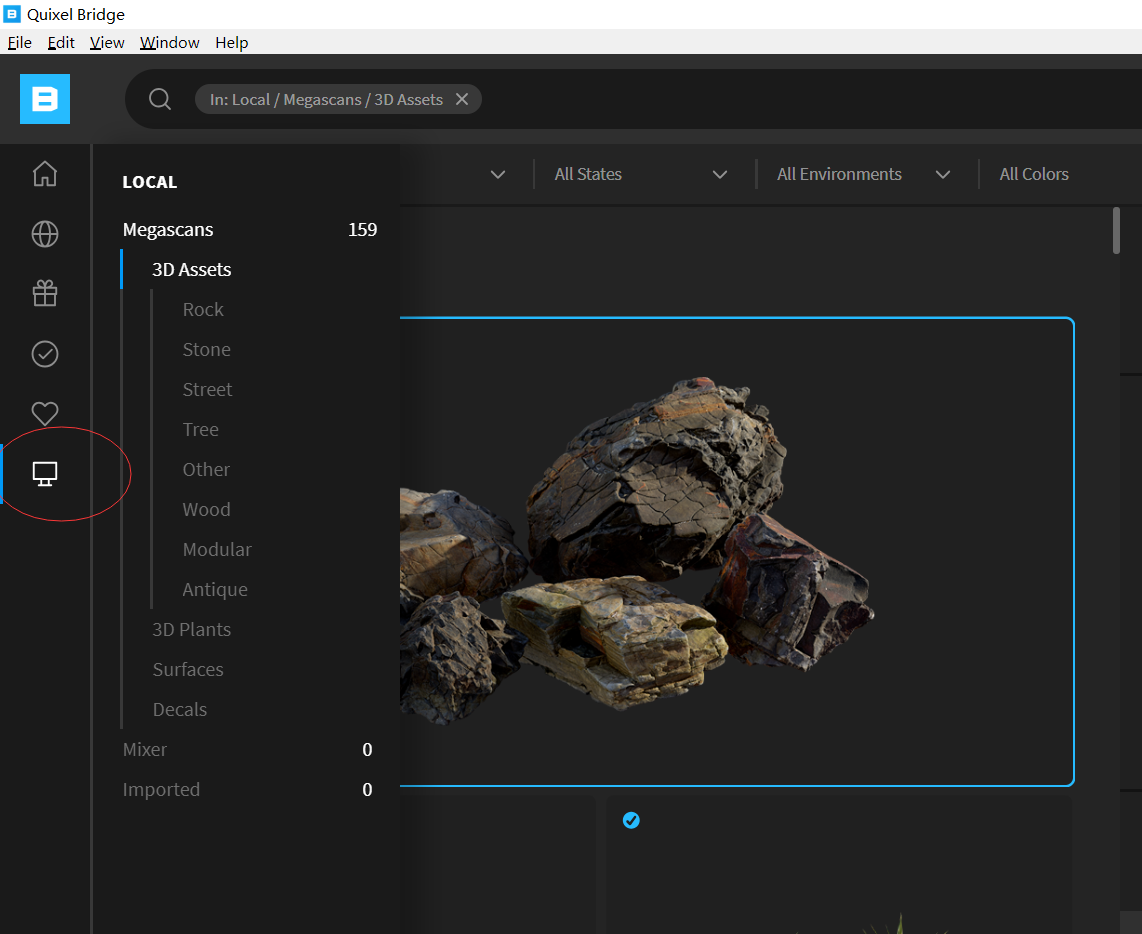View acquired assets via the checkmark icon

pos(44,353)
